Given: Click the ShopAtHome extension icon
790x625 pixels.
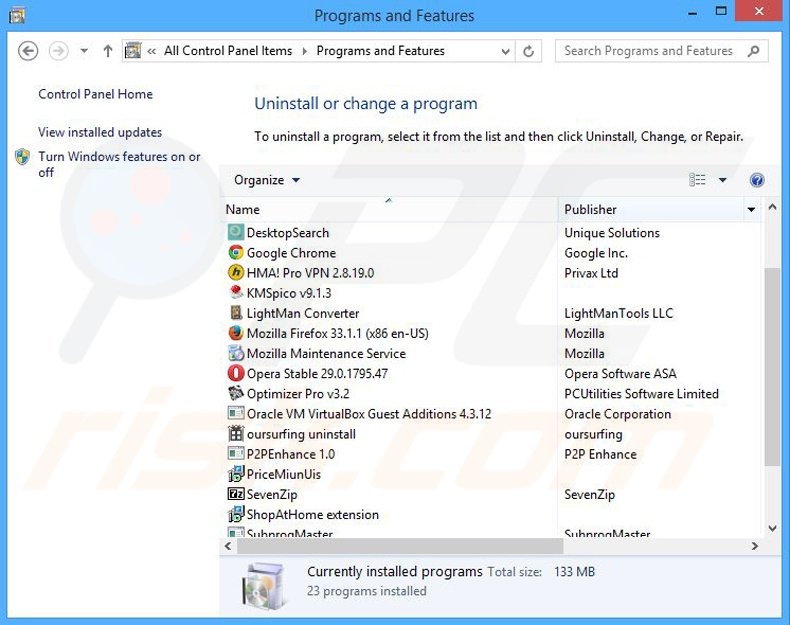Looking at the screenshot, I should [235, 514].
